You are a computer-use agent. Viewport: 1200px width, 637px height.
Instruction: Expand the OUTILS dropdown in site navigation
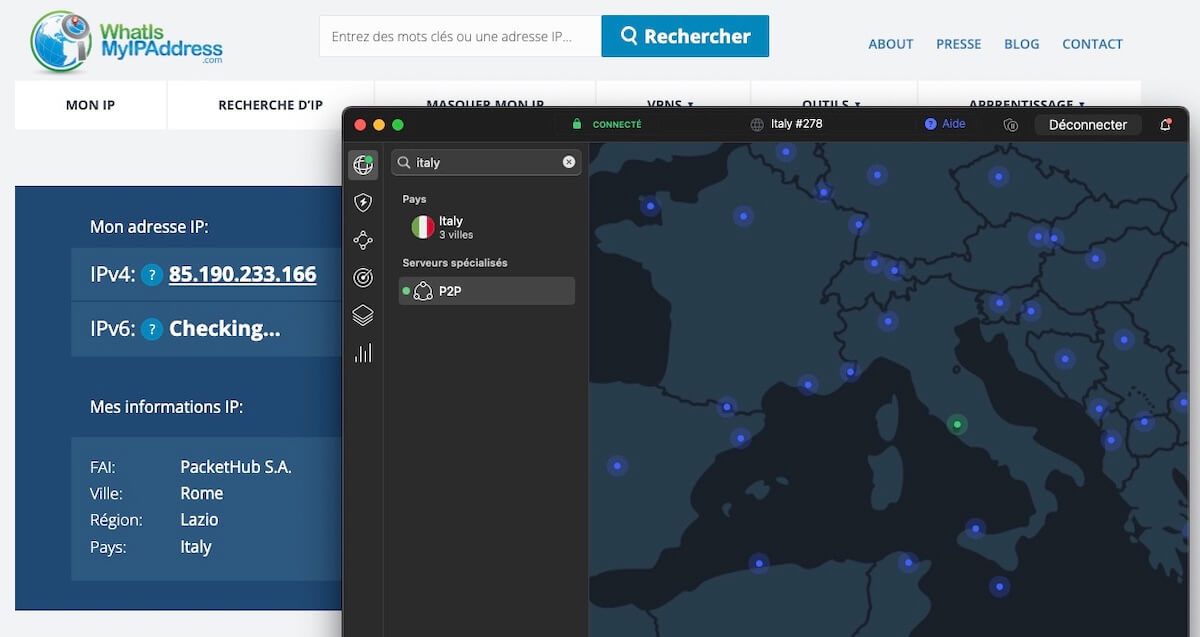tap(831, 104)
